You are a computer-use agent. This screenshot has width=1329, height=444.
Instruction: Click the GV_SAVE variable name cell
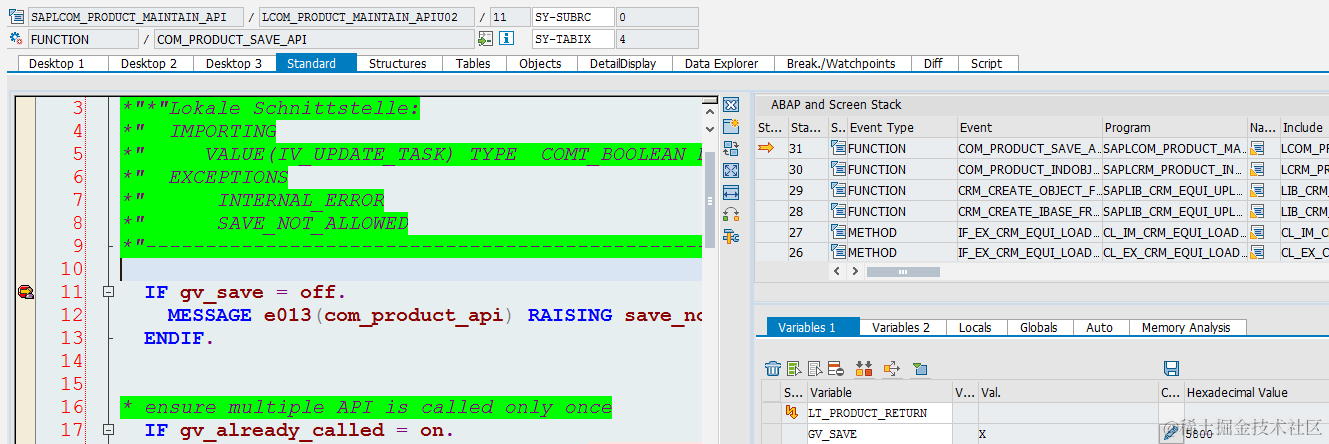point(879,433)
